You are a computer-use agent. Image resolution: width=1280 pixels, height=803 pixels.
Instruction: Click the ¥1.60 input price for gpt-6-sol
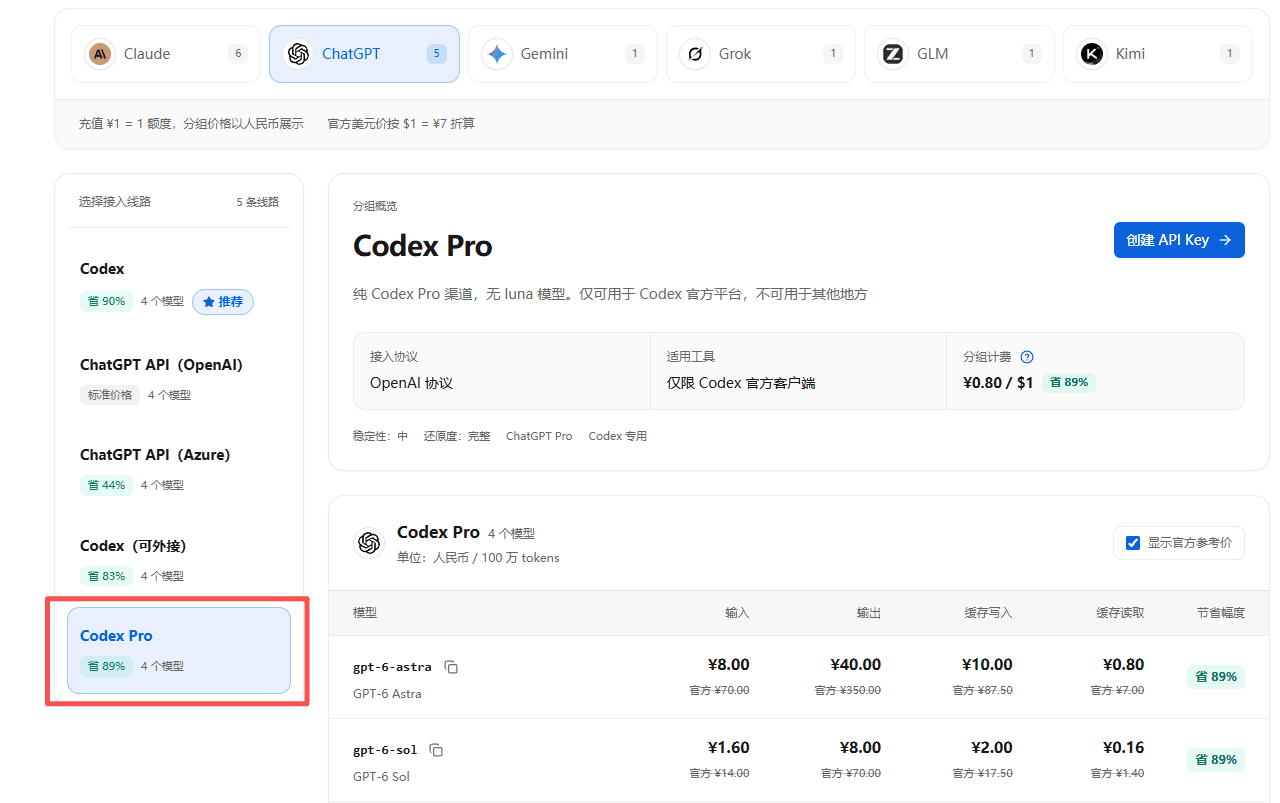point(728,748)
